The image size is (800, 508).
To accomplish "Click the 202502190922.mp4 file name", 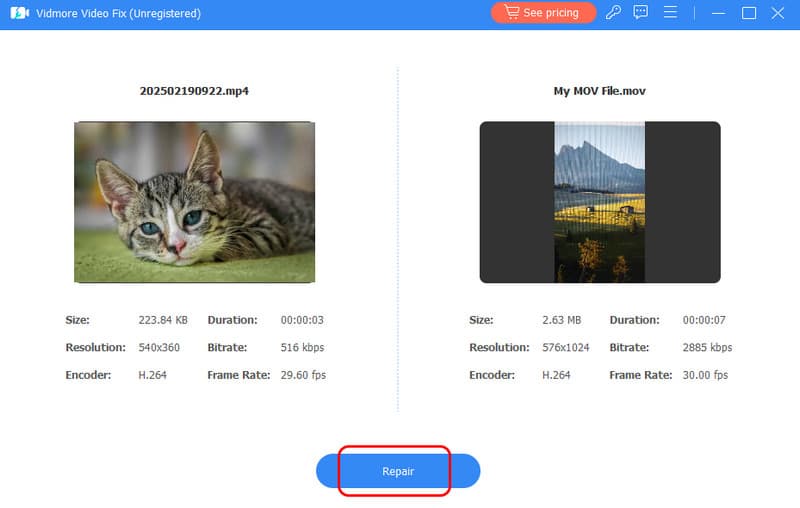I will (194, 90).
